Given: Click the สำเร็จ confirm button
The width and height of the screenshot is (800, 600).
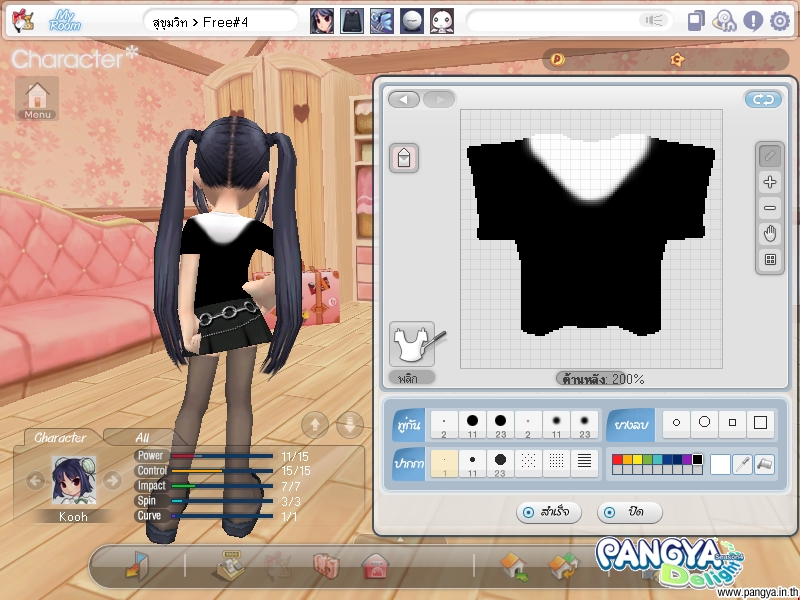Looking at the screenshot, I should click(548, 512).
